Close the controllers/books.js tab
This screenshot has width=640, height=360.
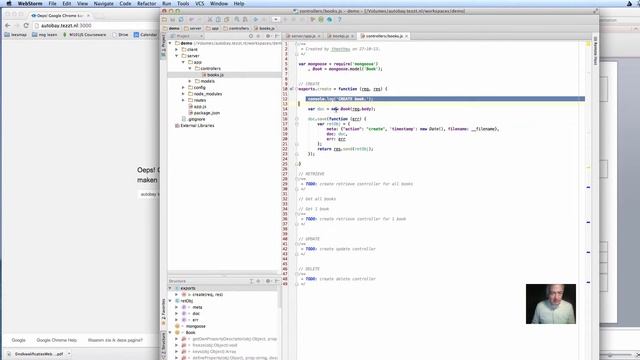click(407, 36)
